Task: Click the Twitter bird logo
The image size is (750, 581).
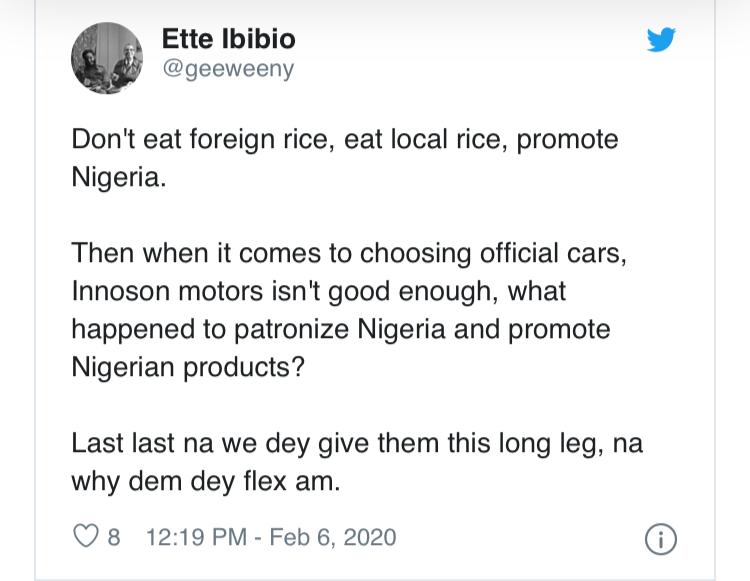Action: point(661,41)
